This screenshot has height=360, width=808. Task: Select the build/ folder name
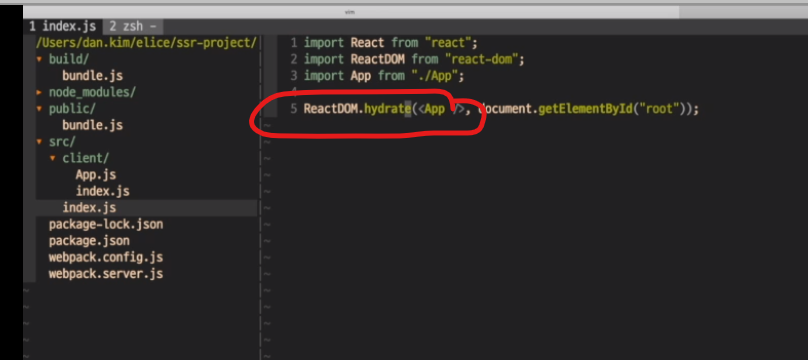click(69, 59)
